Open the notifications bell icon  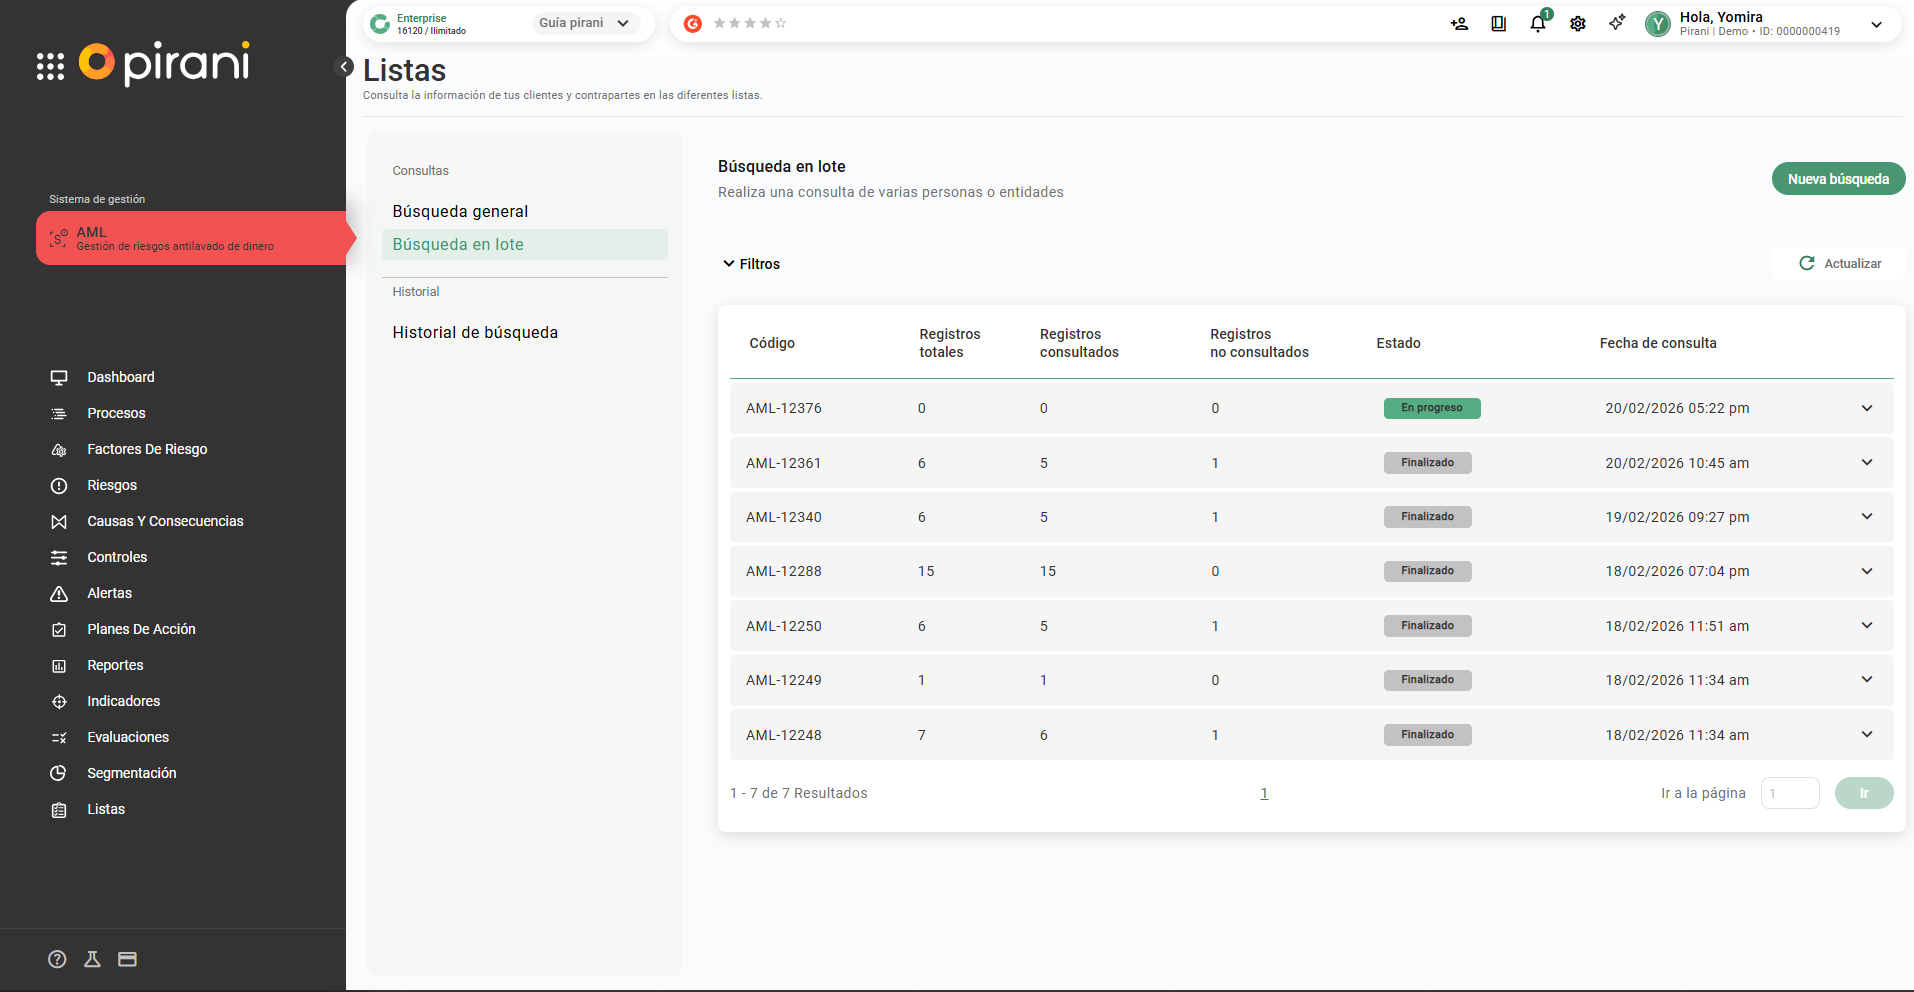click(1537, 24)
